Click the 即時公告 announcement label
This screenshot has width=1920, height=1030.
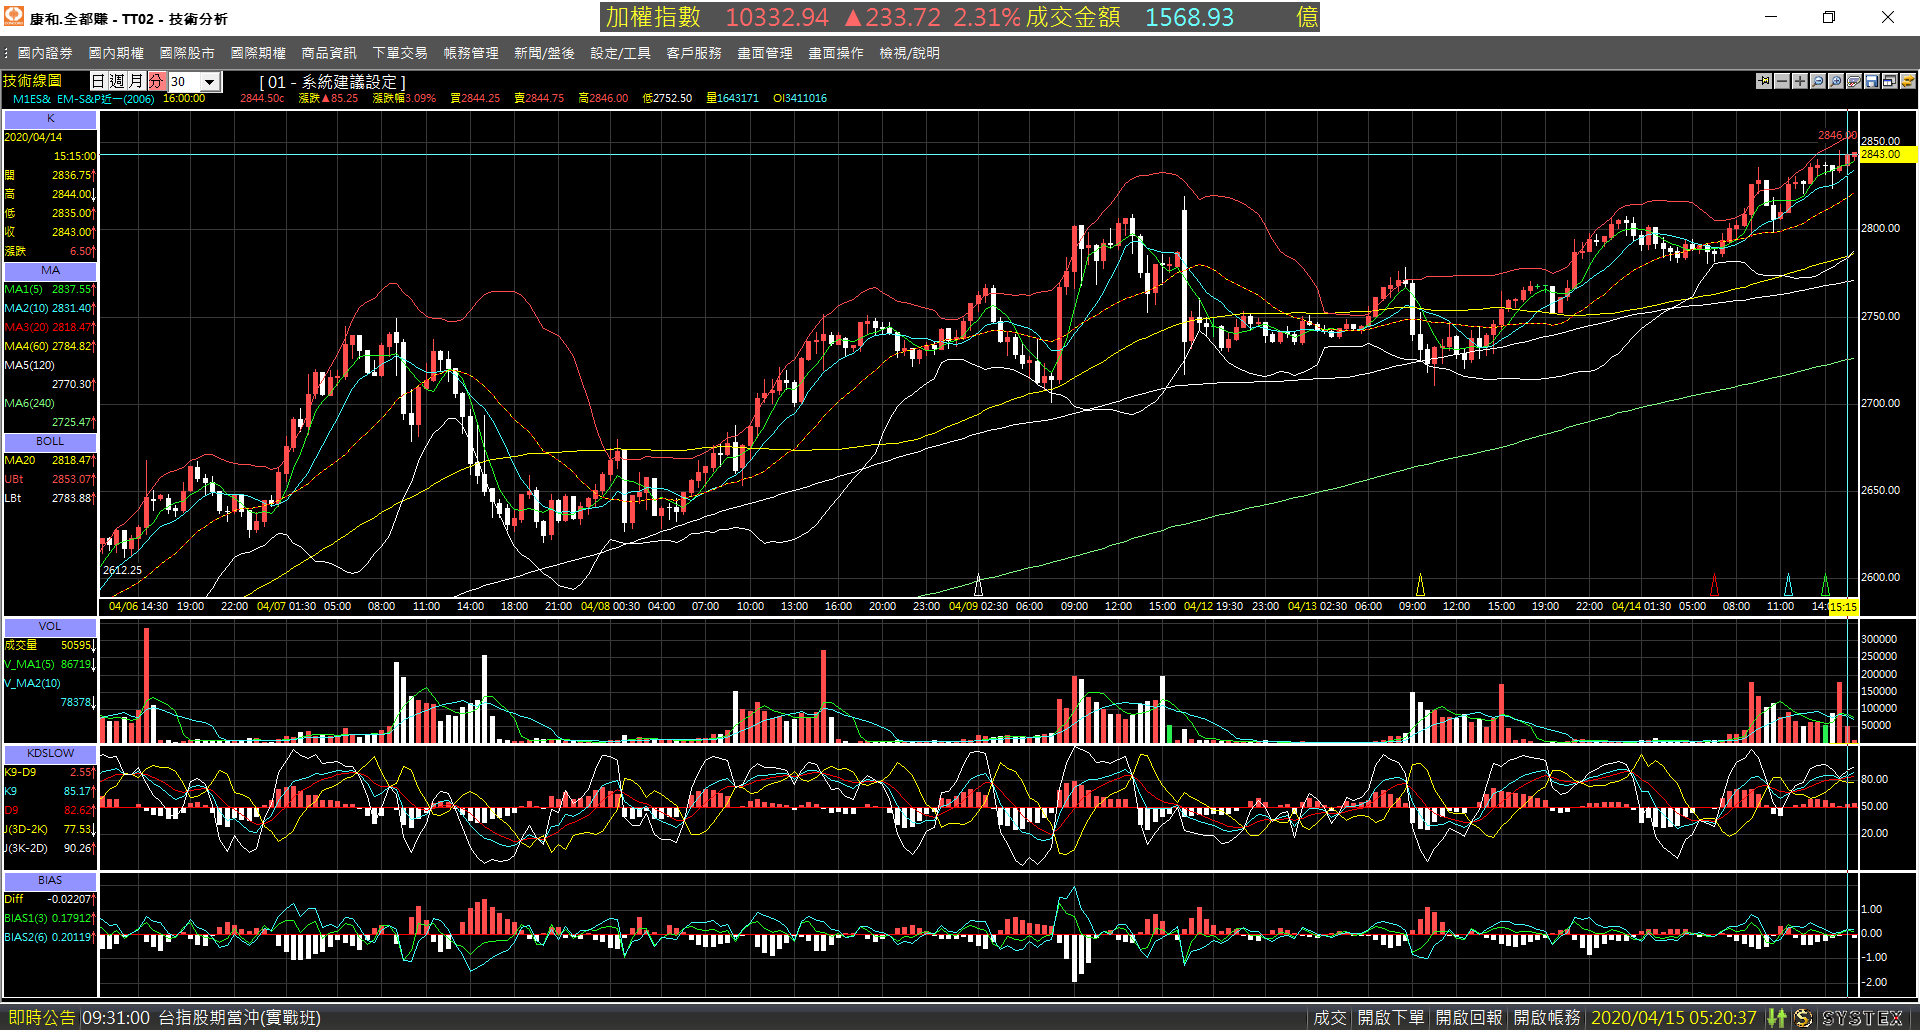[41, 1018]
